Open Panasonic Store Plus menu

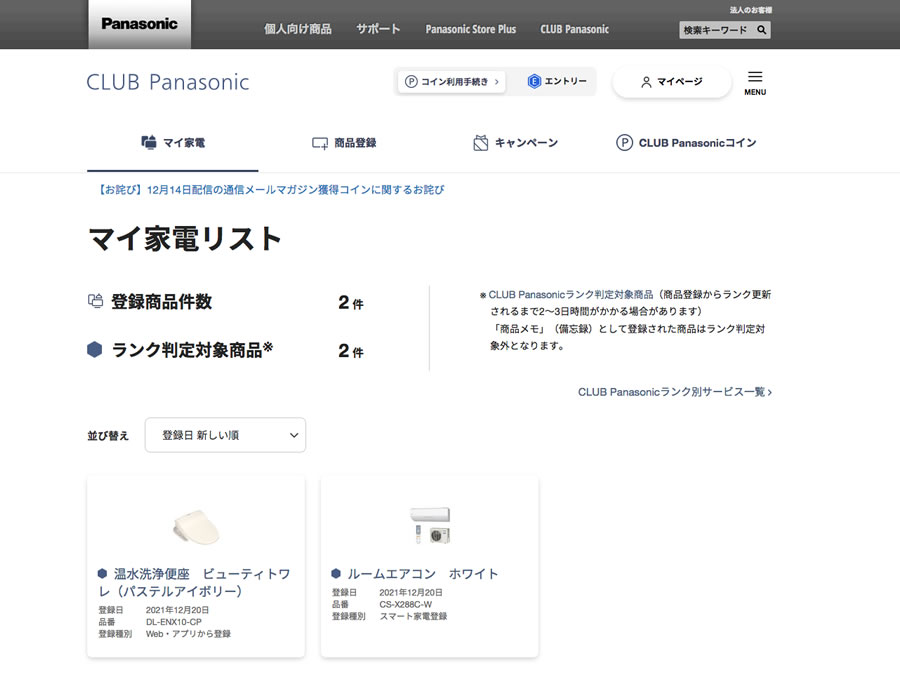(471, 29)
